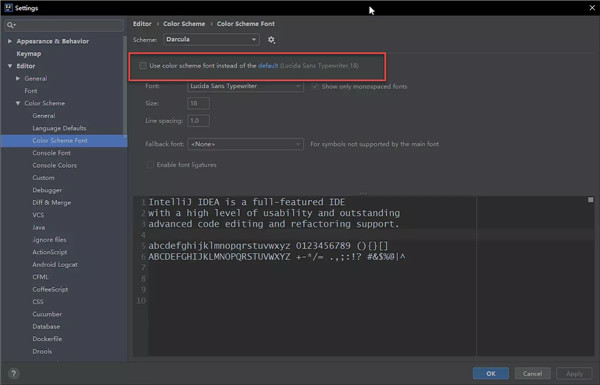Screen dimensions: 600x385
Task: Click Editor breadcrumb
Action: point(142,24)
